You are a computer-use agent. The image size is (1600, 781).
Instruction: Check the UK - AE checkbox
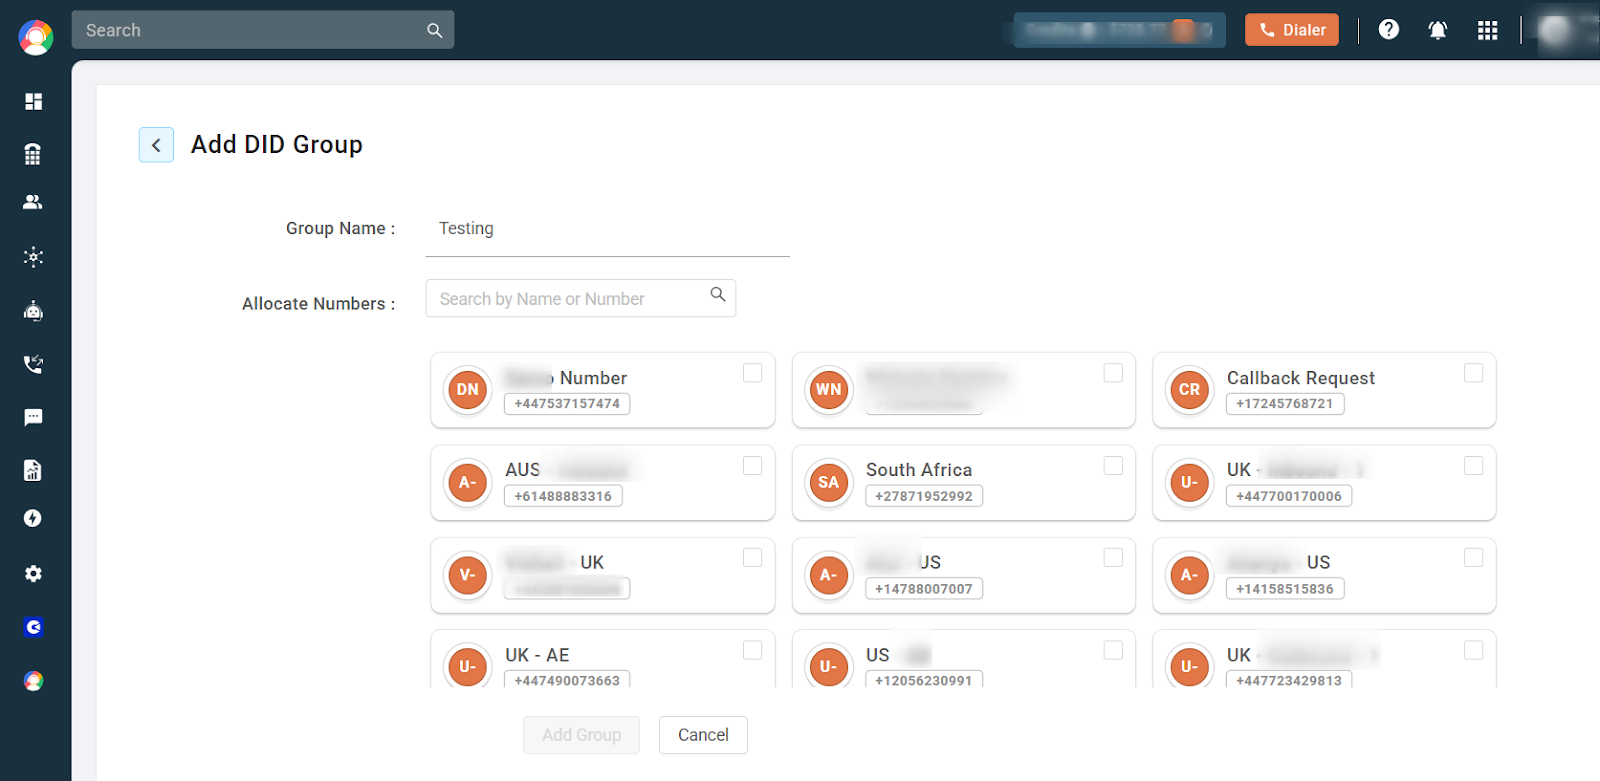click(x=753, y=651)
